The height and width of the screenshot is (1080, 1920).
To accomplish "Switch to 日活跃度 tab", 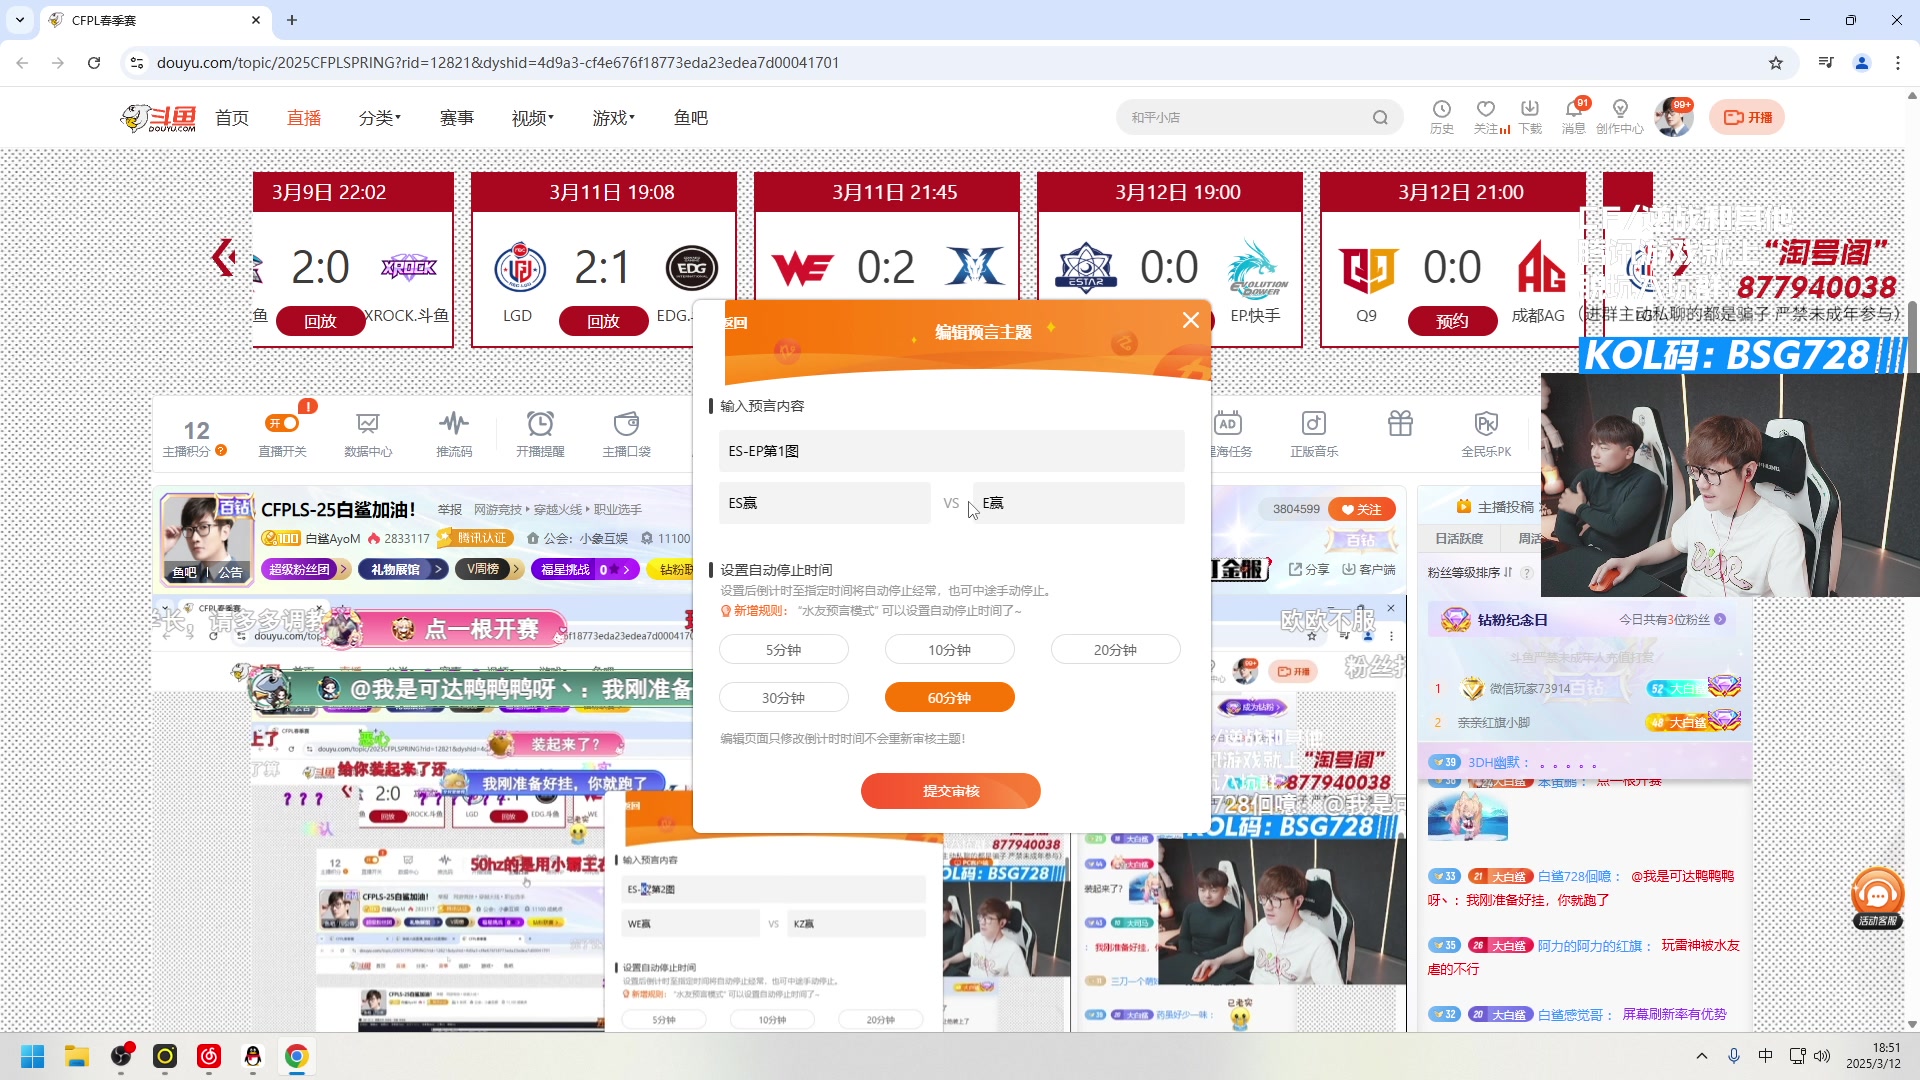I will point(1459,539).
